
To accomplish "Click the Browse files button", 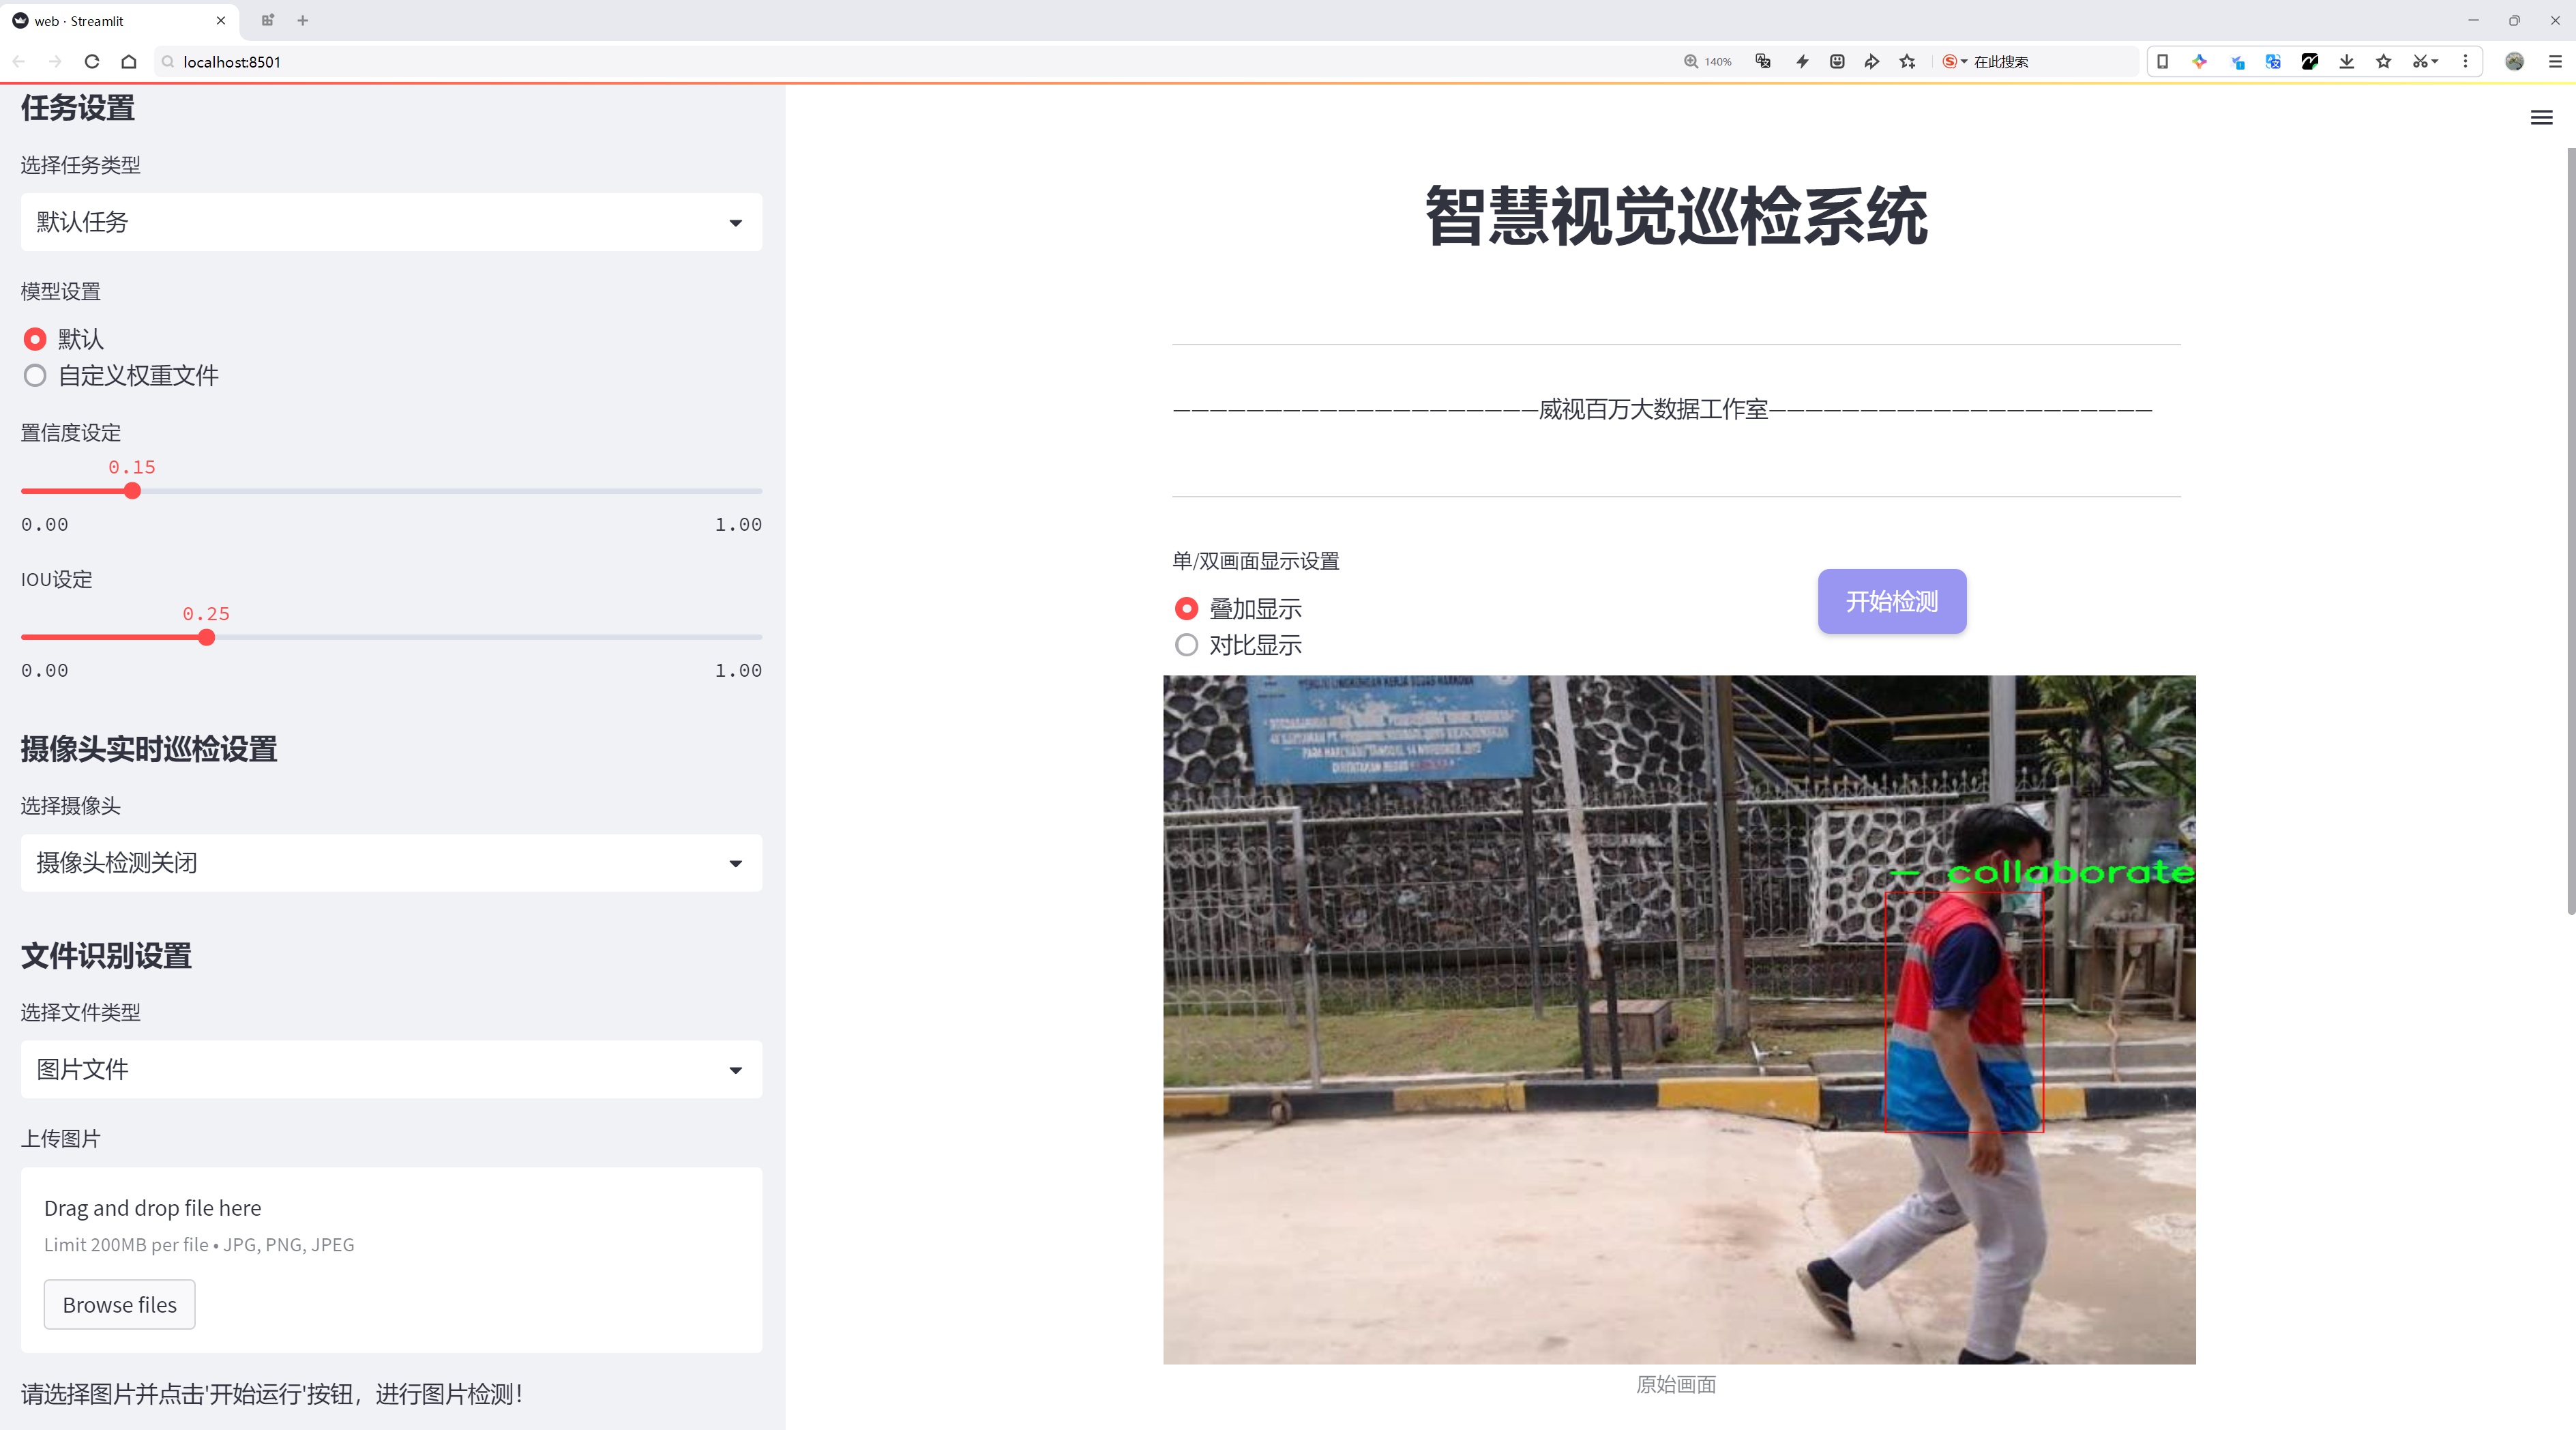I will click(119, 1305).
